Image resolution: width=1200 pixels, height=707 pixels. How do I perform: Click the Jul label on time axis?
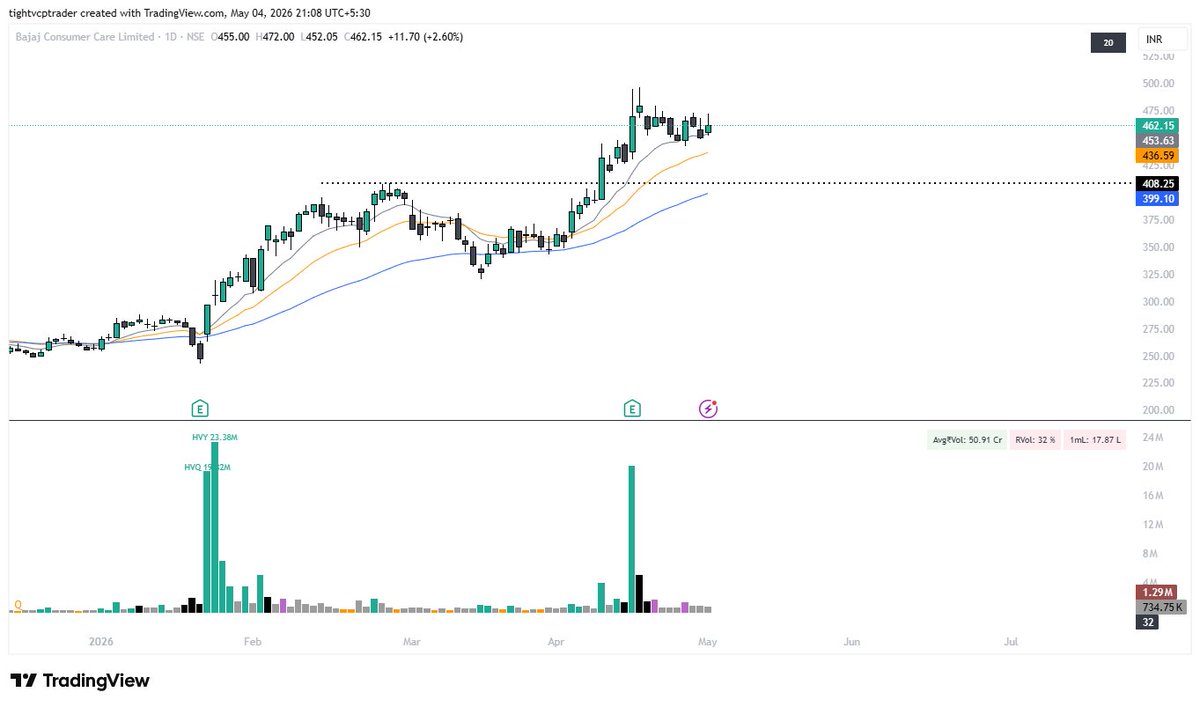coord(1011,641)
